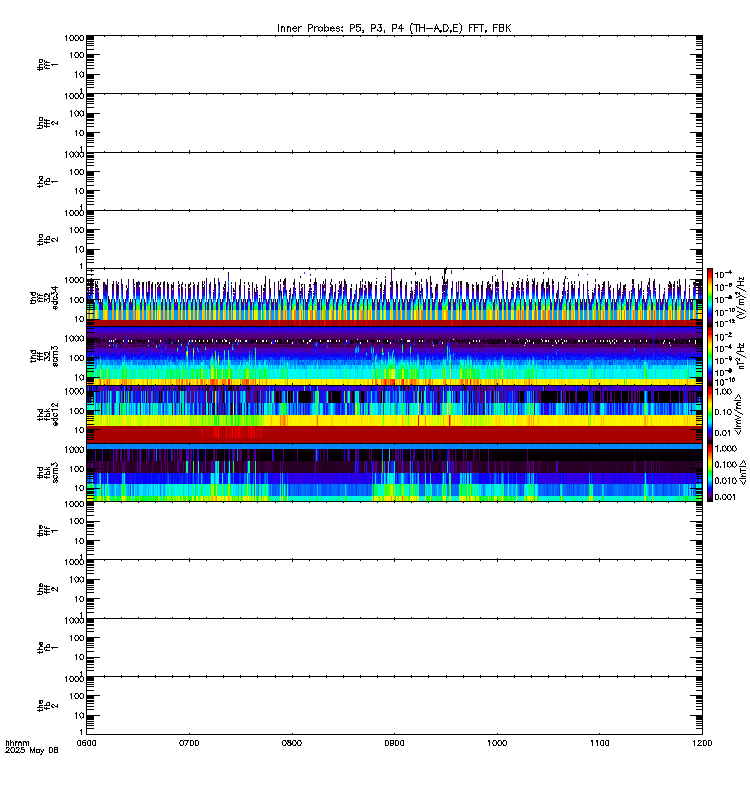Click the 'nT²/Hz' color bar unit label
The width and height of the screenshot is (750, 800).
pyautogui.click(x=742, y=356)
